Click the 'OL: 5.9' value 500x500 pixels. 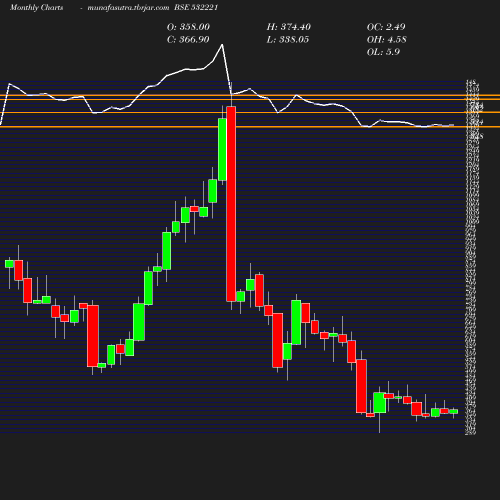[383, 52]
